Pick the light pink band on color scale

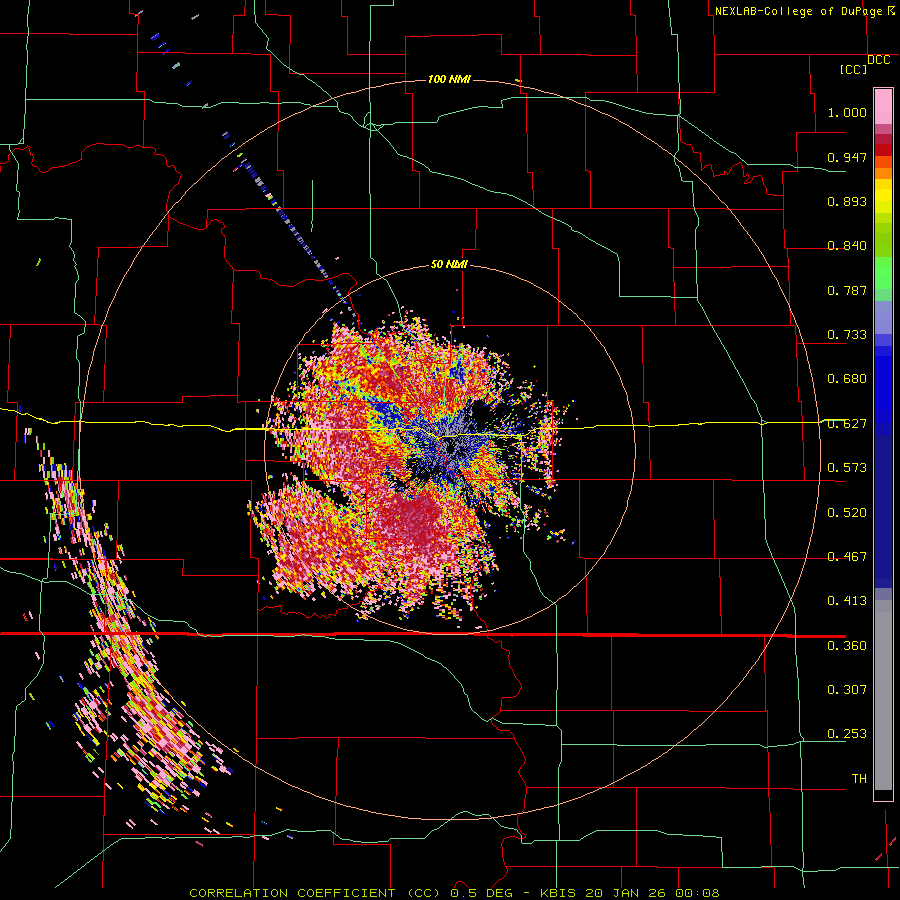[x=883, y=107]
